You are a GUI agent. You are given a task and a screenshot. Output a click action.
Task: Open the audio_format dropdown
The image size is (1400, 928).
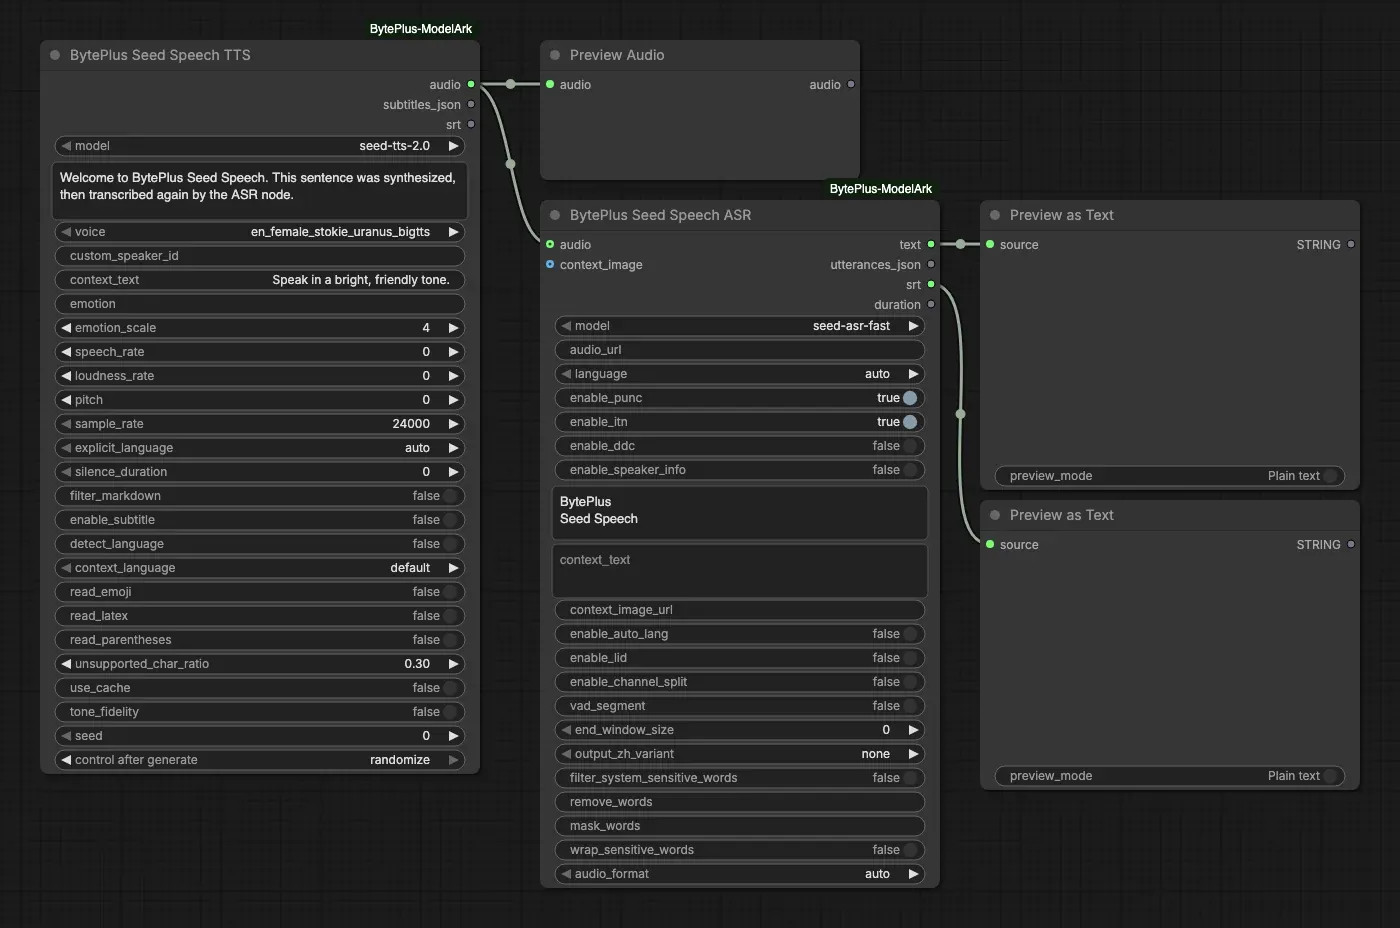click(x=740, y=874)
